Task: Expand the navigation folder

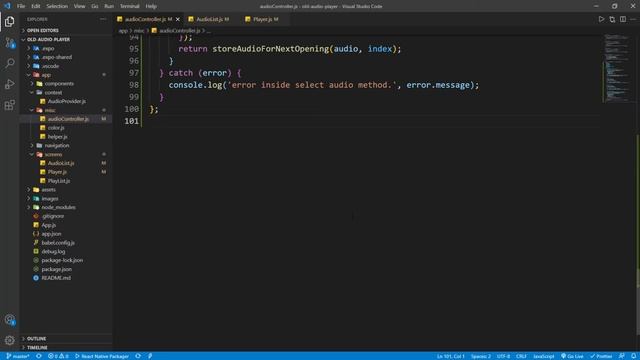Action: (66, 145)
